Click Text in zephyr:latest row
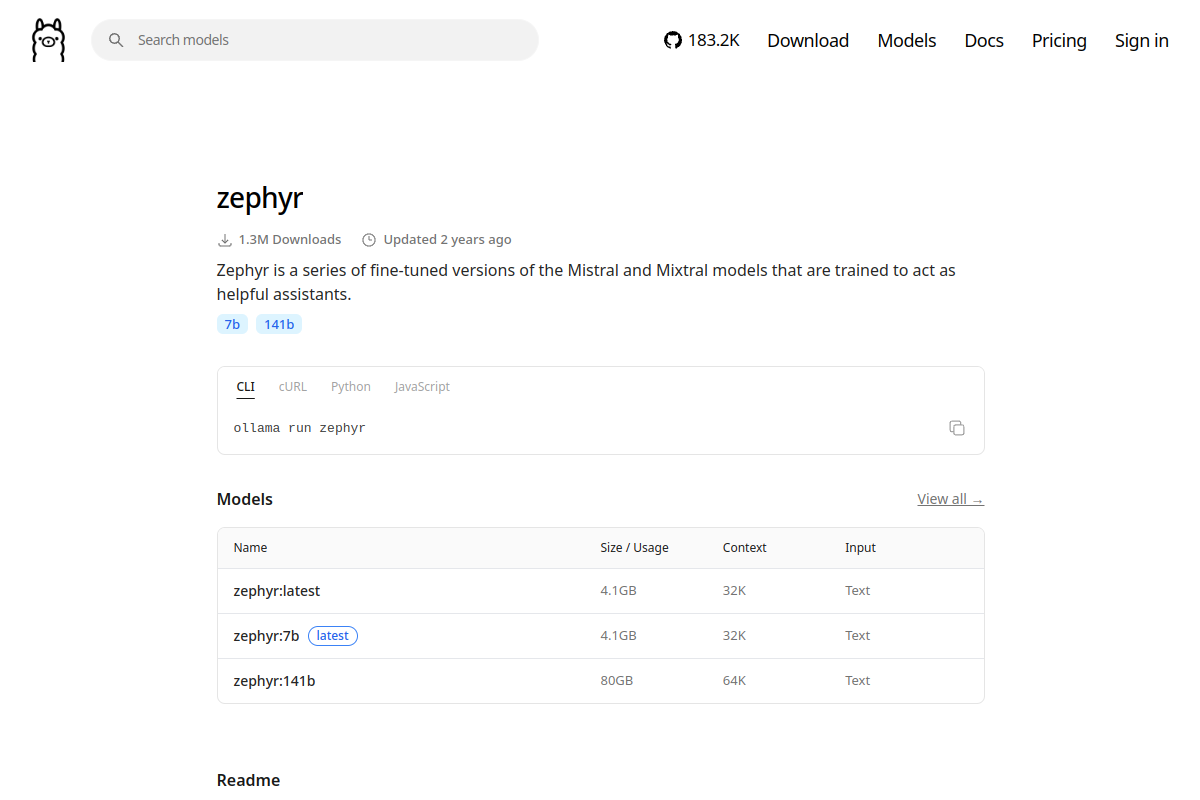 (x=858, y=591)
